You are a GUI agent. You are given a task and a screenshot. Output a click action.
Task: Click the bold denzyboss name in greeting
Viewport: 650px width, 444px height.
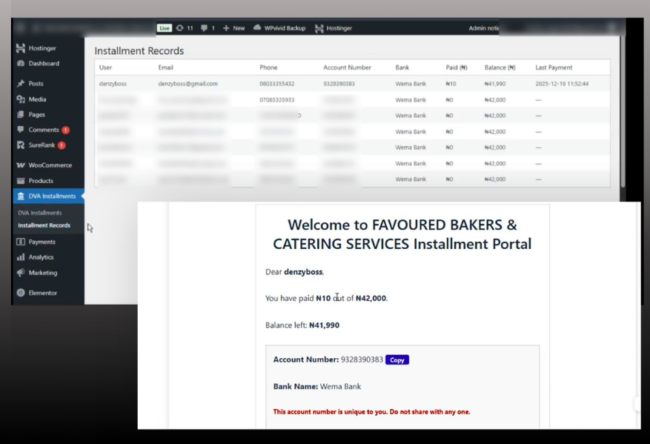(x=303, y=272)
